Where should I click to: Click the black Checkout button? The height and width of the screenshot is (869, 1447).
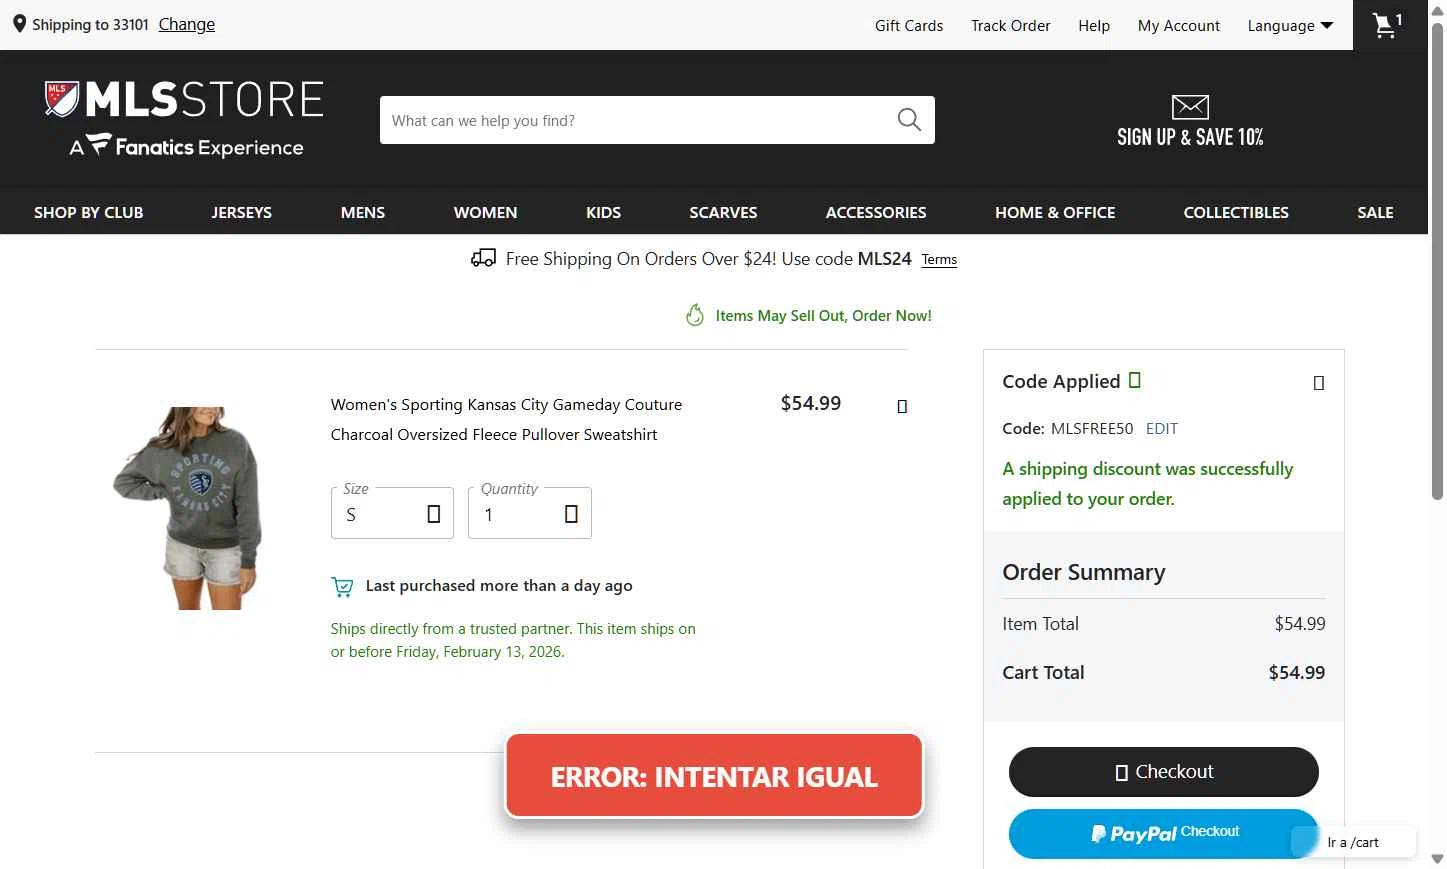[1163, 772]
